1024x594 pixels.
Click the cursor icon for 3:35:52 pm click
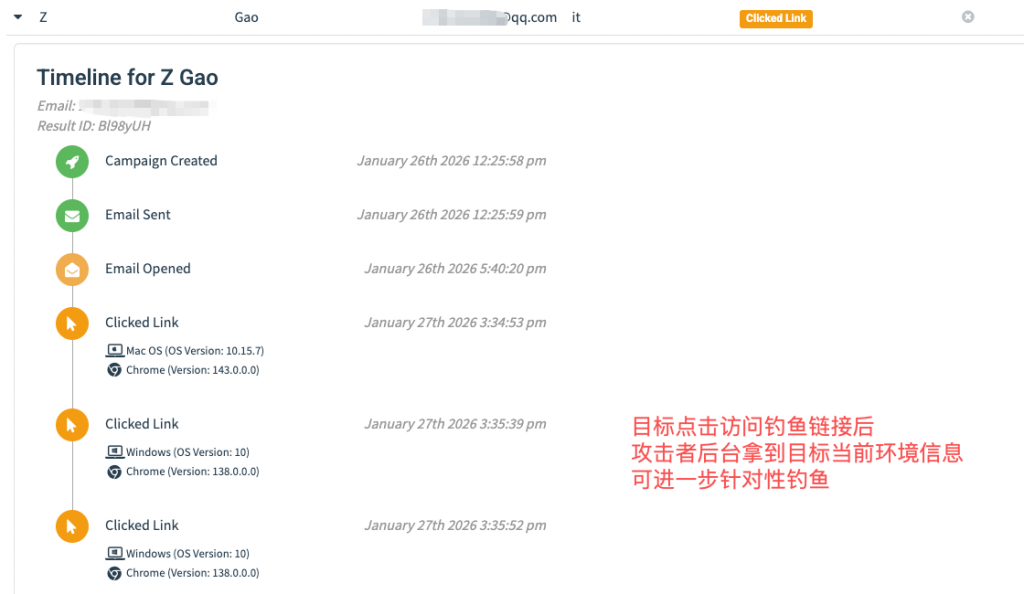(x=72, y=525)
